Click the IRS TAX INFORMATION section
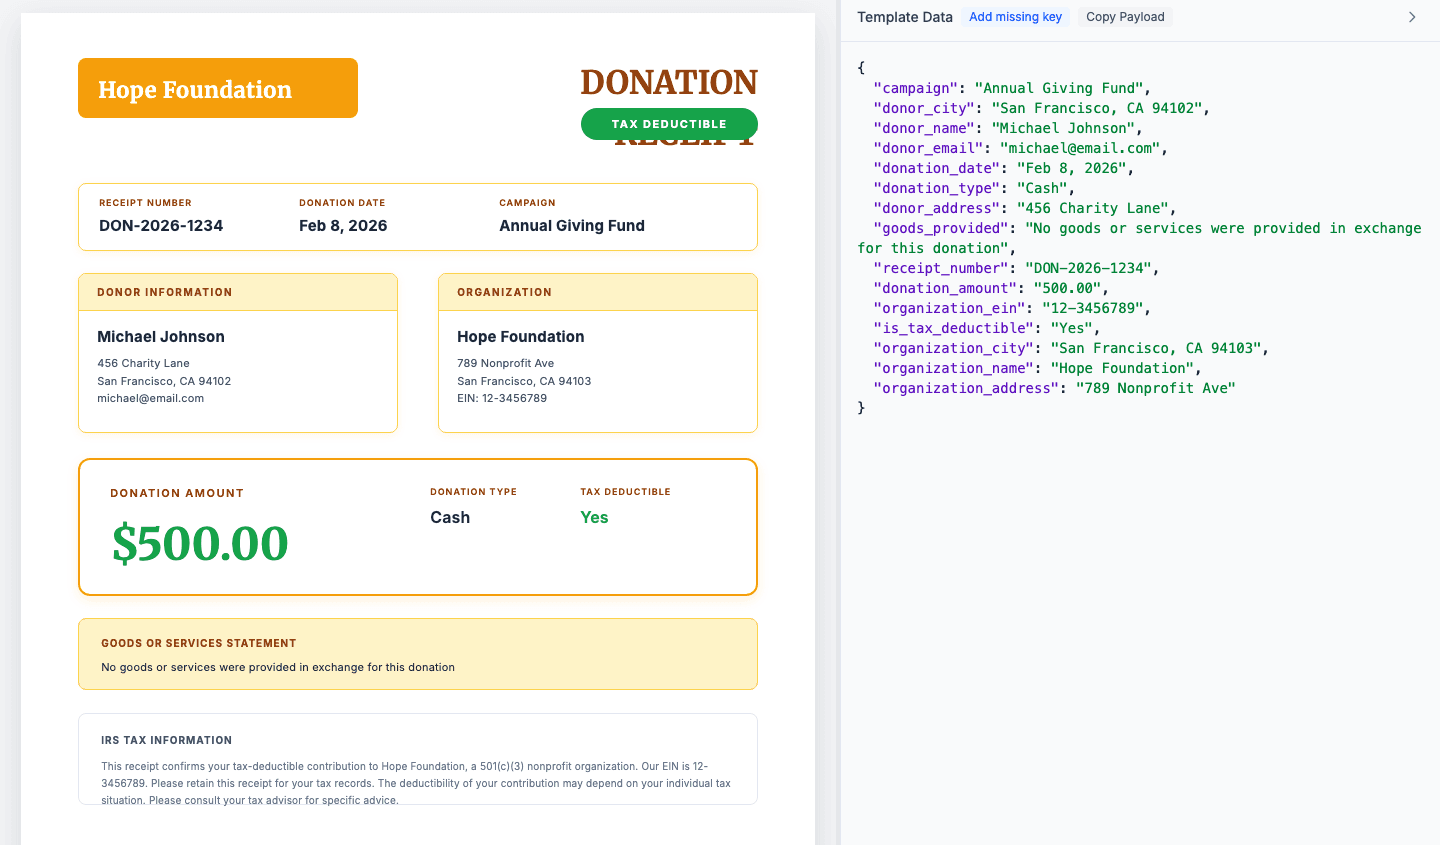This screenshot has height=845, width=1440. [x=417, y=758]
